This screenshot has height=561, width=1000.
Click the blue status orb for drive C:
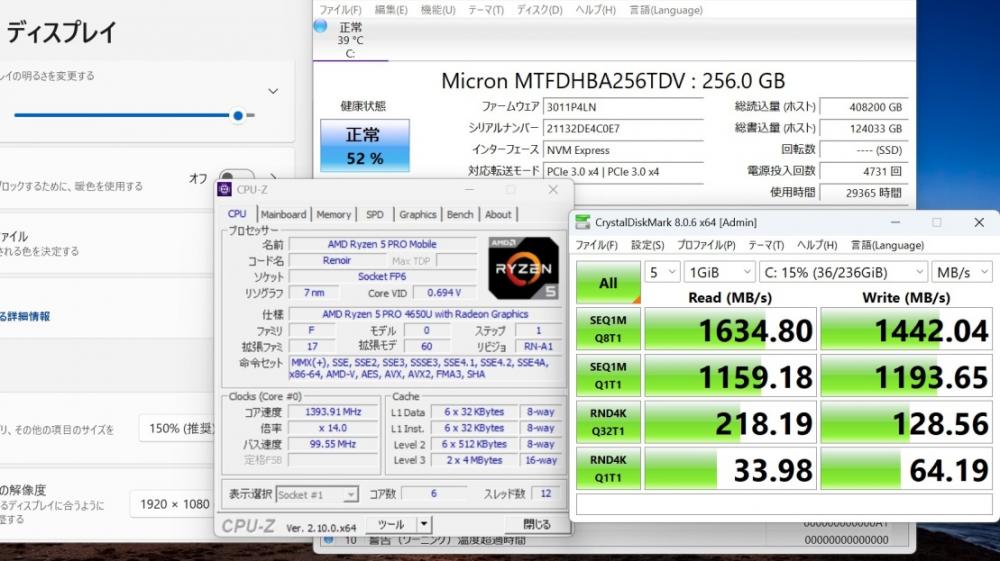tap(320, 26)
